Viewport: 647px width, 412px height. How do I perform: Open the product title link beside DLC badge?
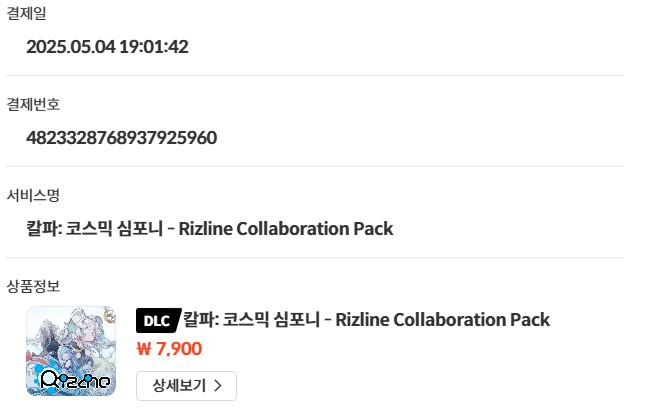click(x=366, y=320)
